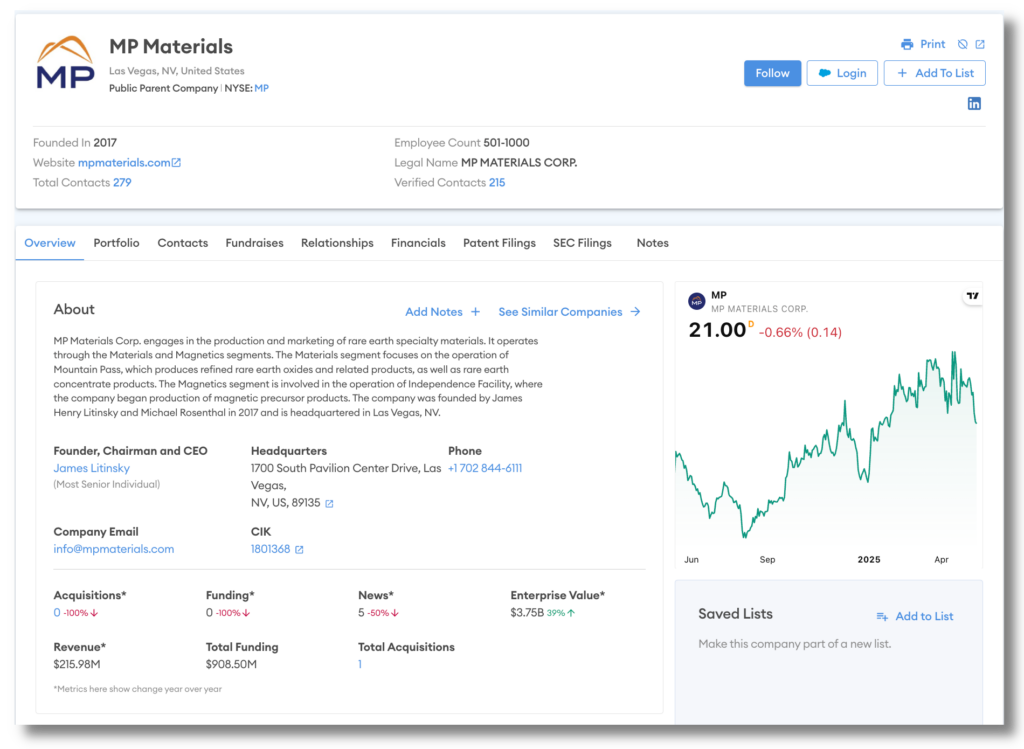Click the 2025 label on chart axis
This screenshot has height=749, width=1024.
point(869,560)
